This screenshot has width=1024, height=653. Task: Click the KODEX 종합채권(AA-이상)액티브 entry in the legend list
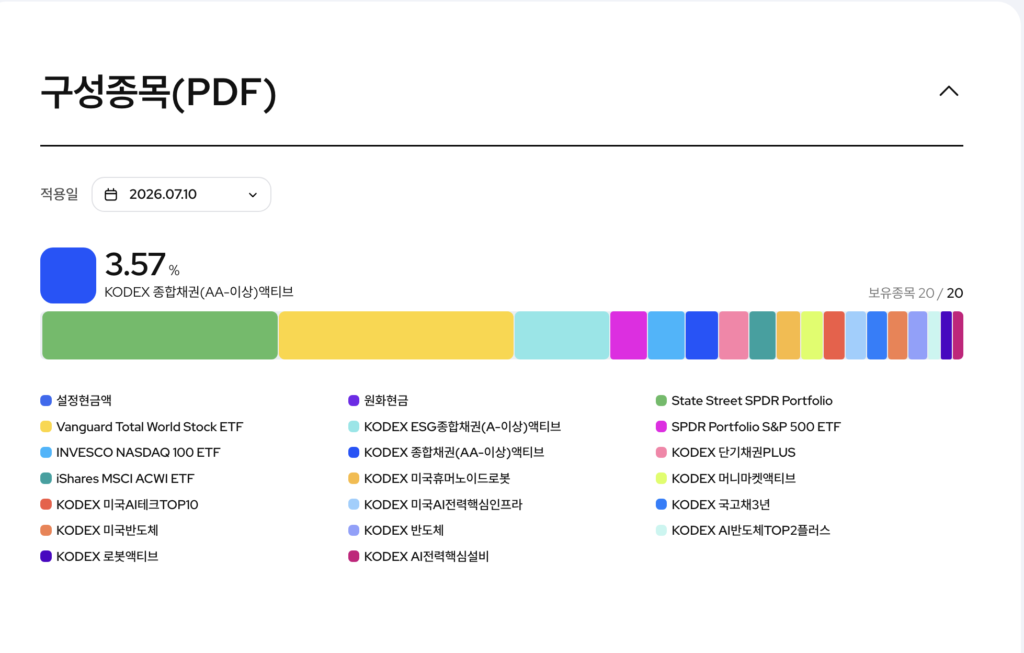coord(446,452)
